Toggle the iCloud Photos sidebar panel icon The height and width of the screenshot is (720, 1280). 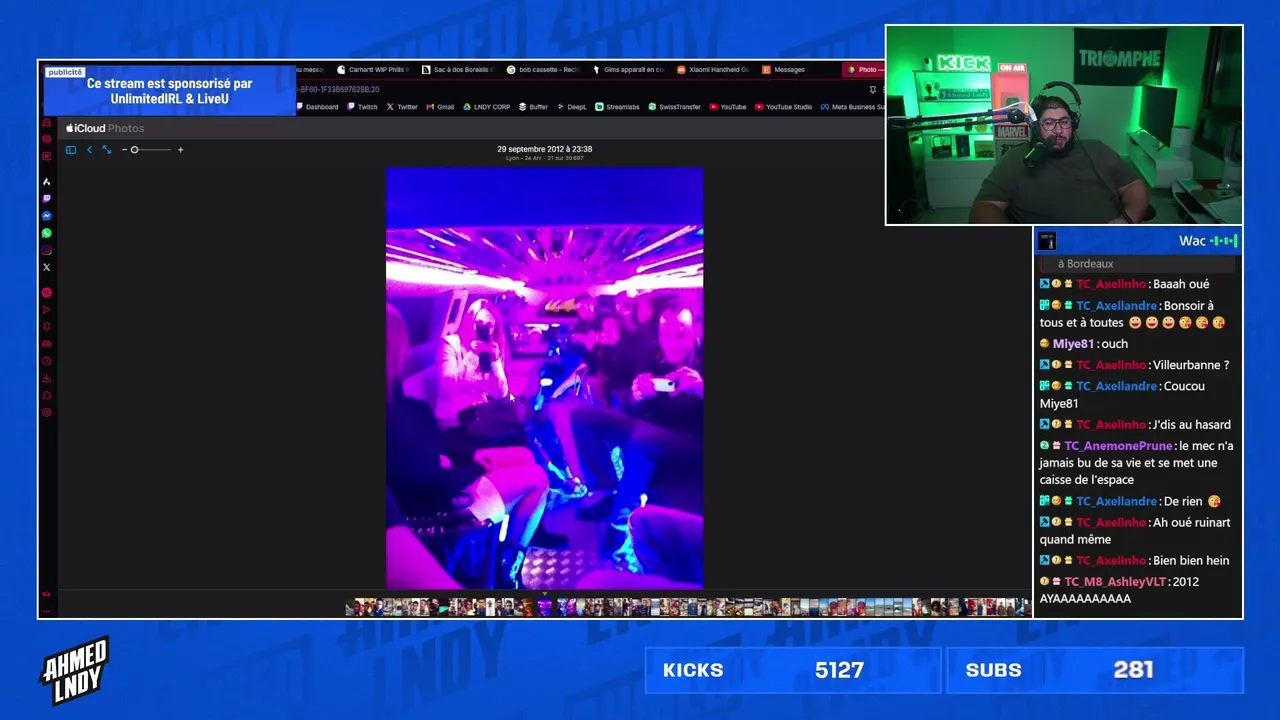pyautogui.click(x=71, y=150)
